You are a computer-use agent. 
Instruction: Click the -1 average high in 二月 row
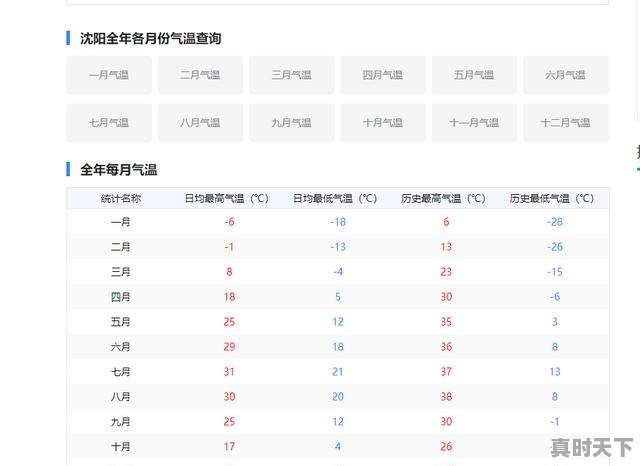(x=229, y=247)
